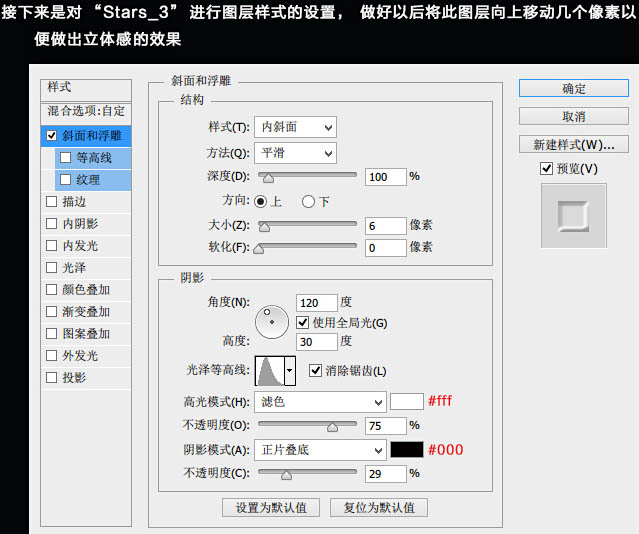
Task: Tick the 内阴影 checkbox
Action: click(x=51, y=223)
